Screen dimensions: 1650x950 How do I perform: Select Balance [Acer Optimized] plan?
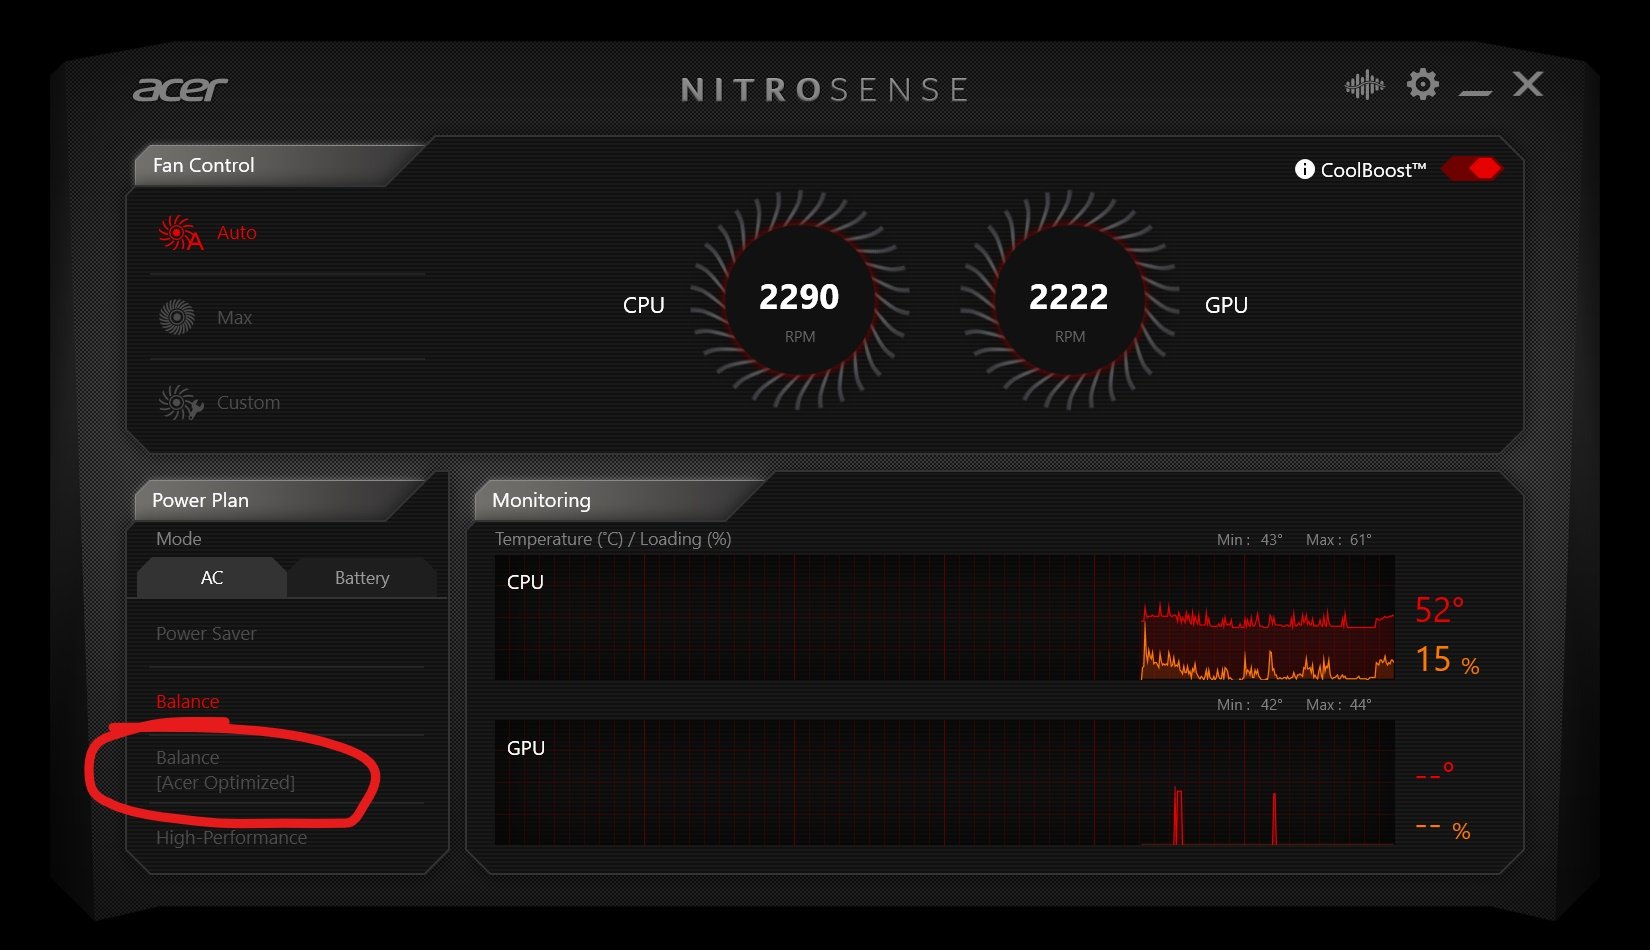click(226, 770)
